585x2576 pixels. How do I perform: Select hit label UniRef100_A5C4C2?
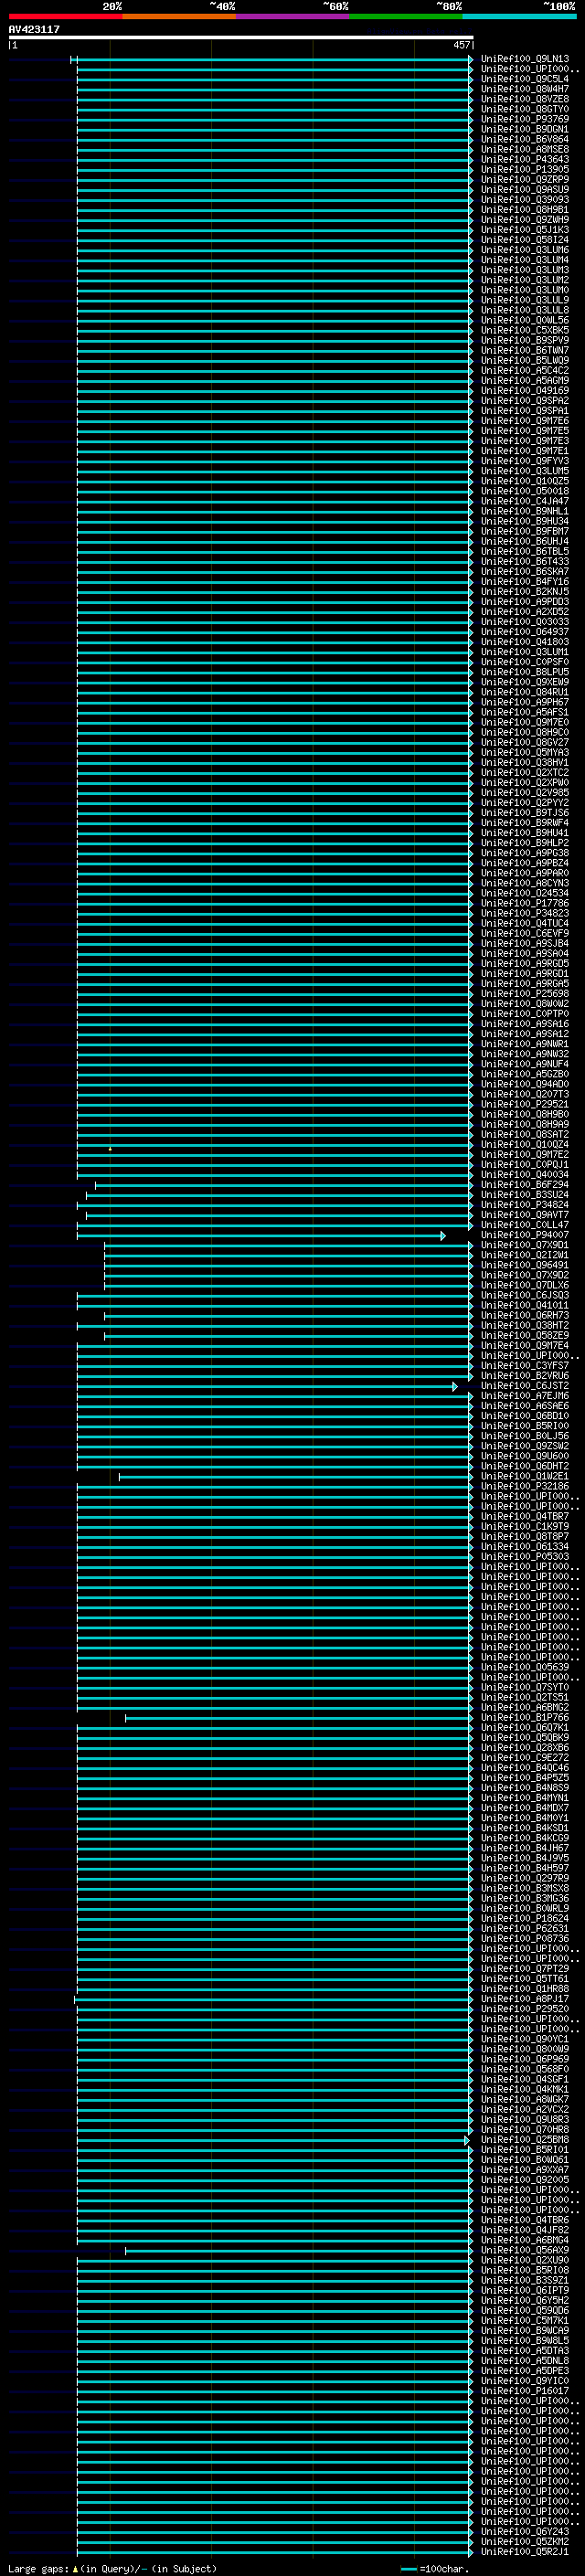pos(525,370)
